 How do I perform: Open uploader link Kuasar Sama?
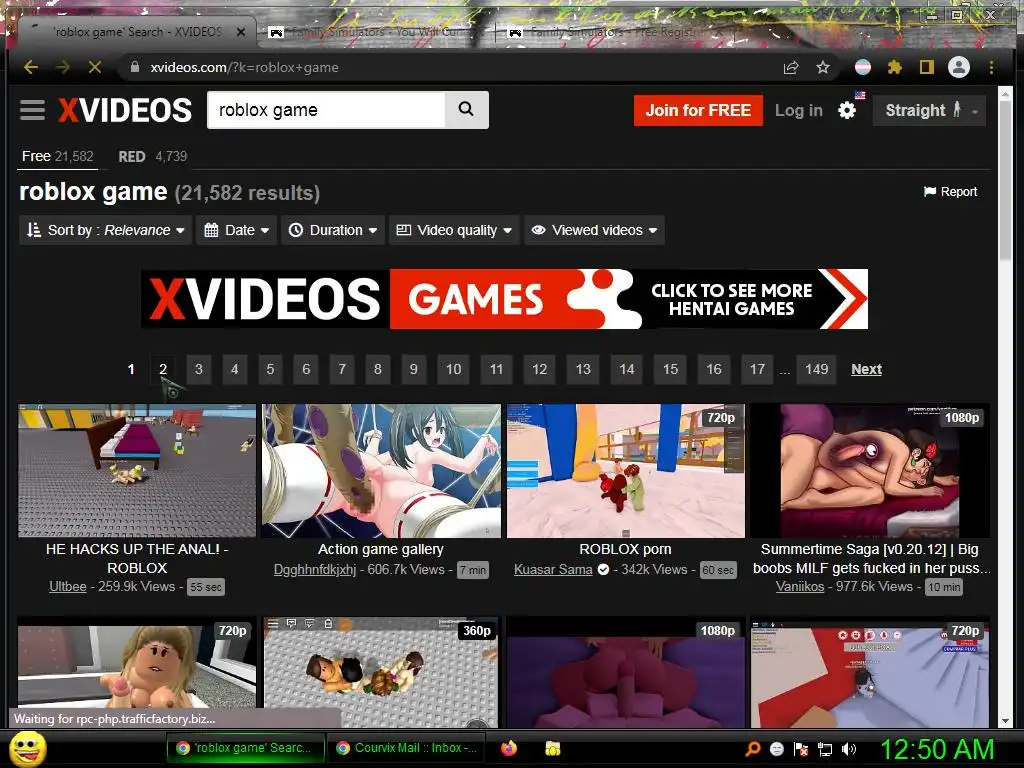point(553,569)
